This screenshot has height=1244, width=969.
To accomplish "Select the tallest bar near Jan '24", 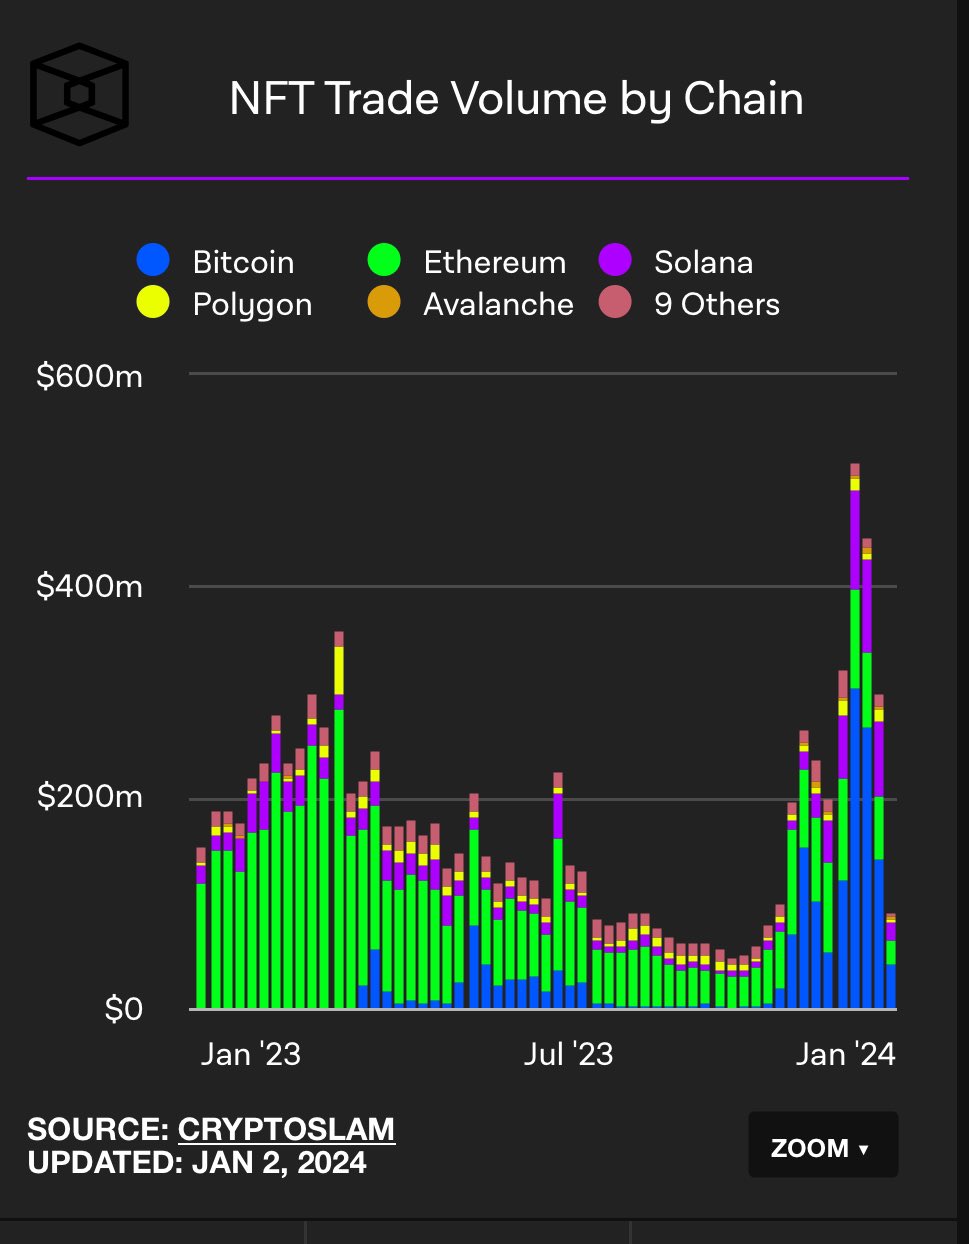I will tap(855, 736).
